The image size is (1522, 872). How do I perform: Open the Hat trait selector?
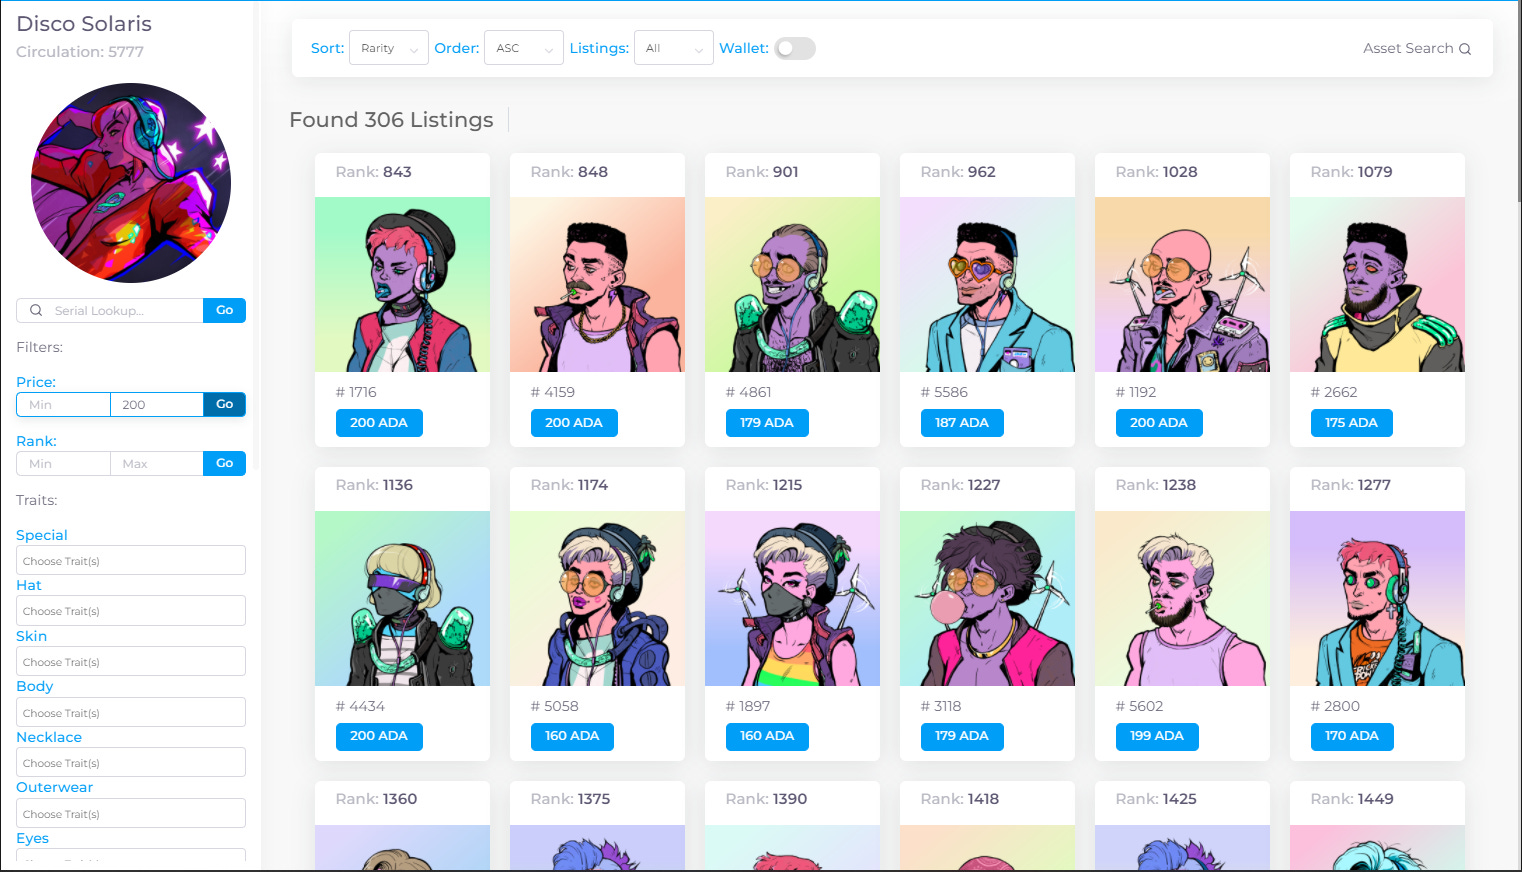coord(131,610)
